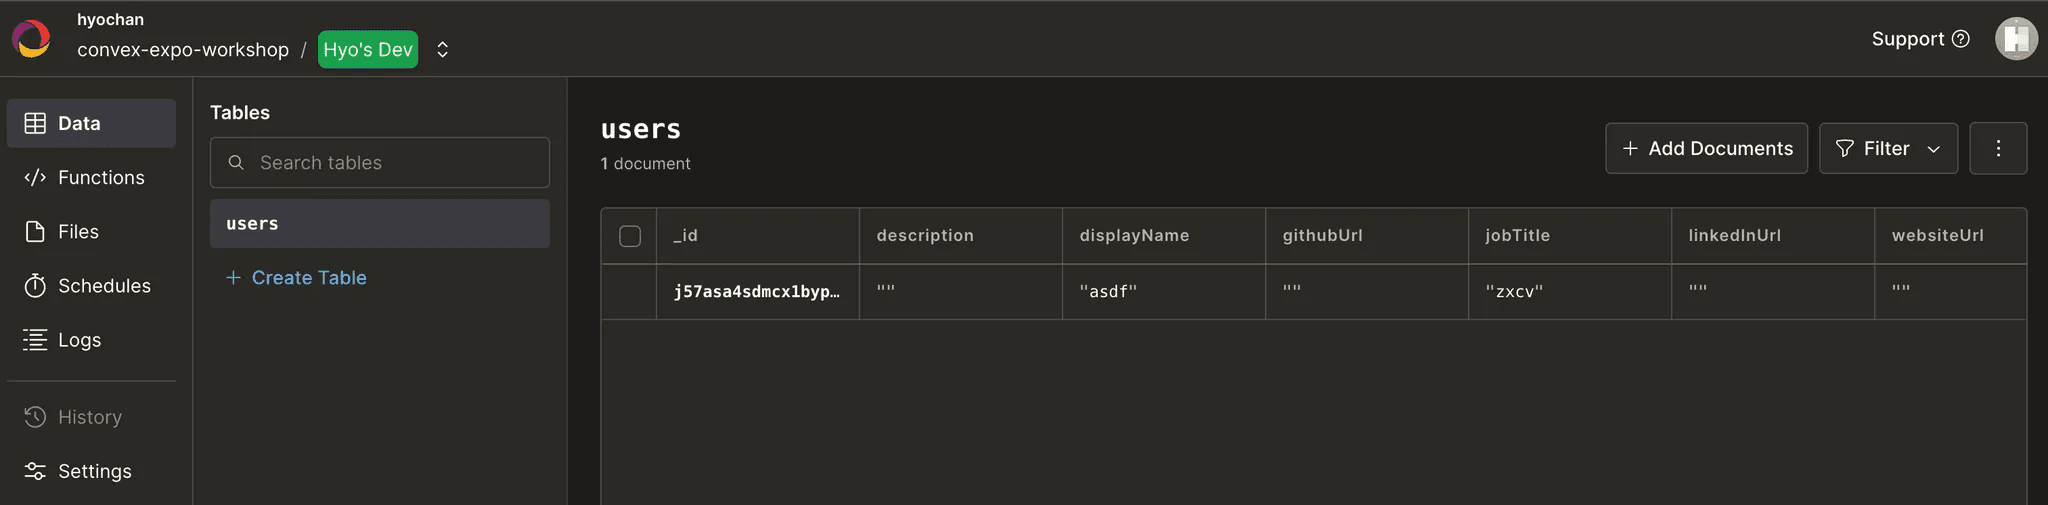Open the Support help link
Screen dimensions: 2048x505
1920,39
